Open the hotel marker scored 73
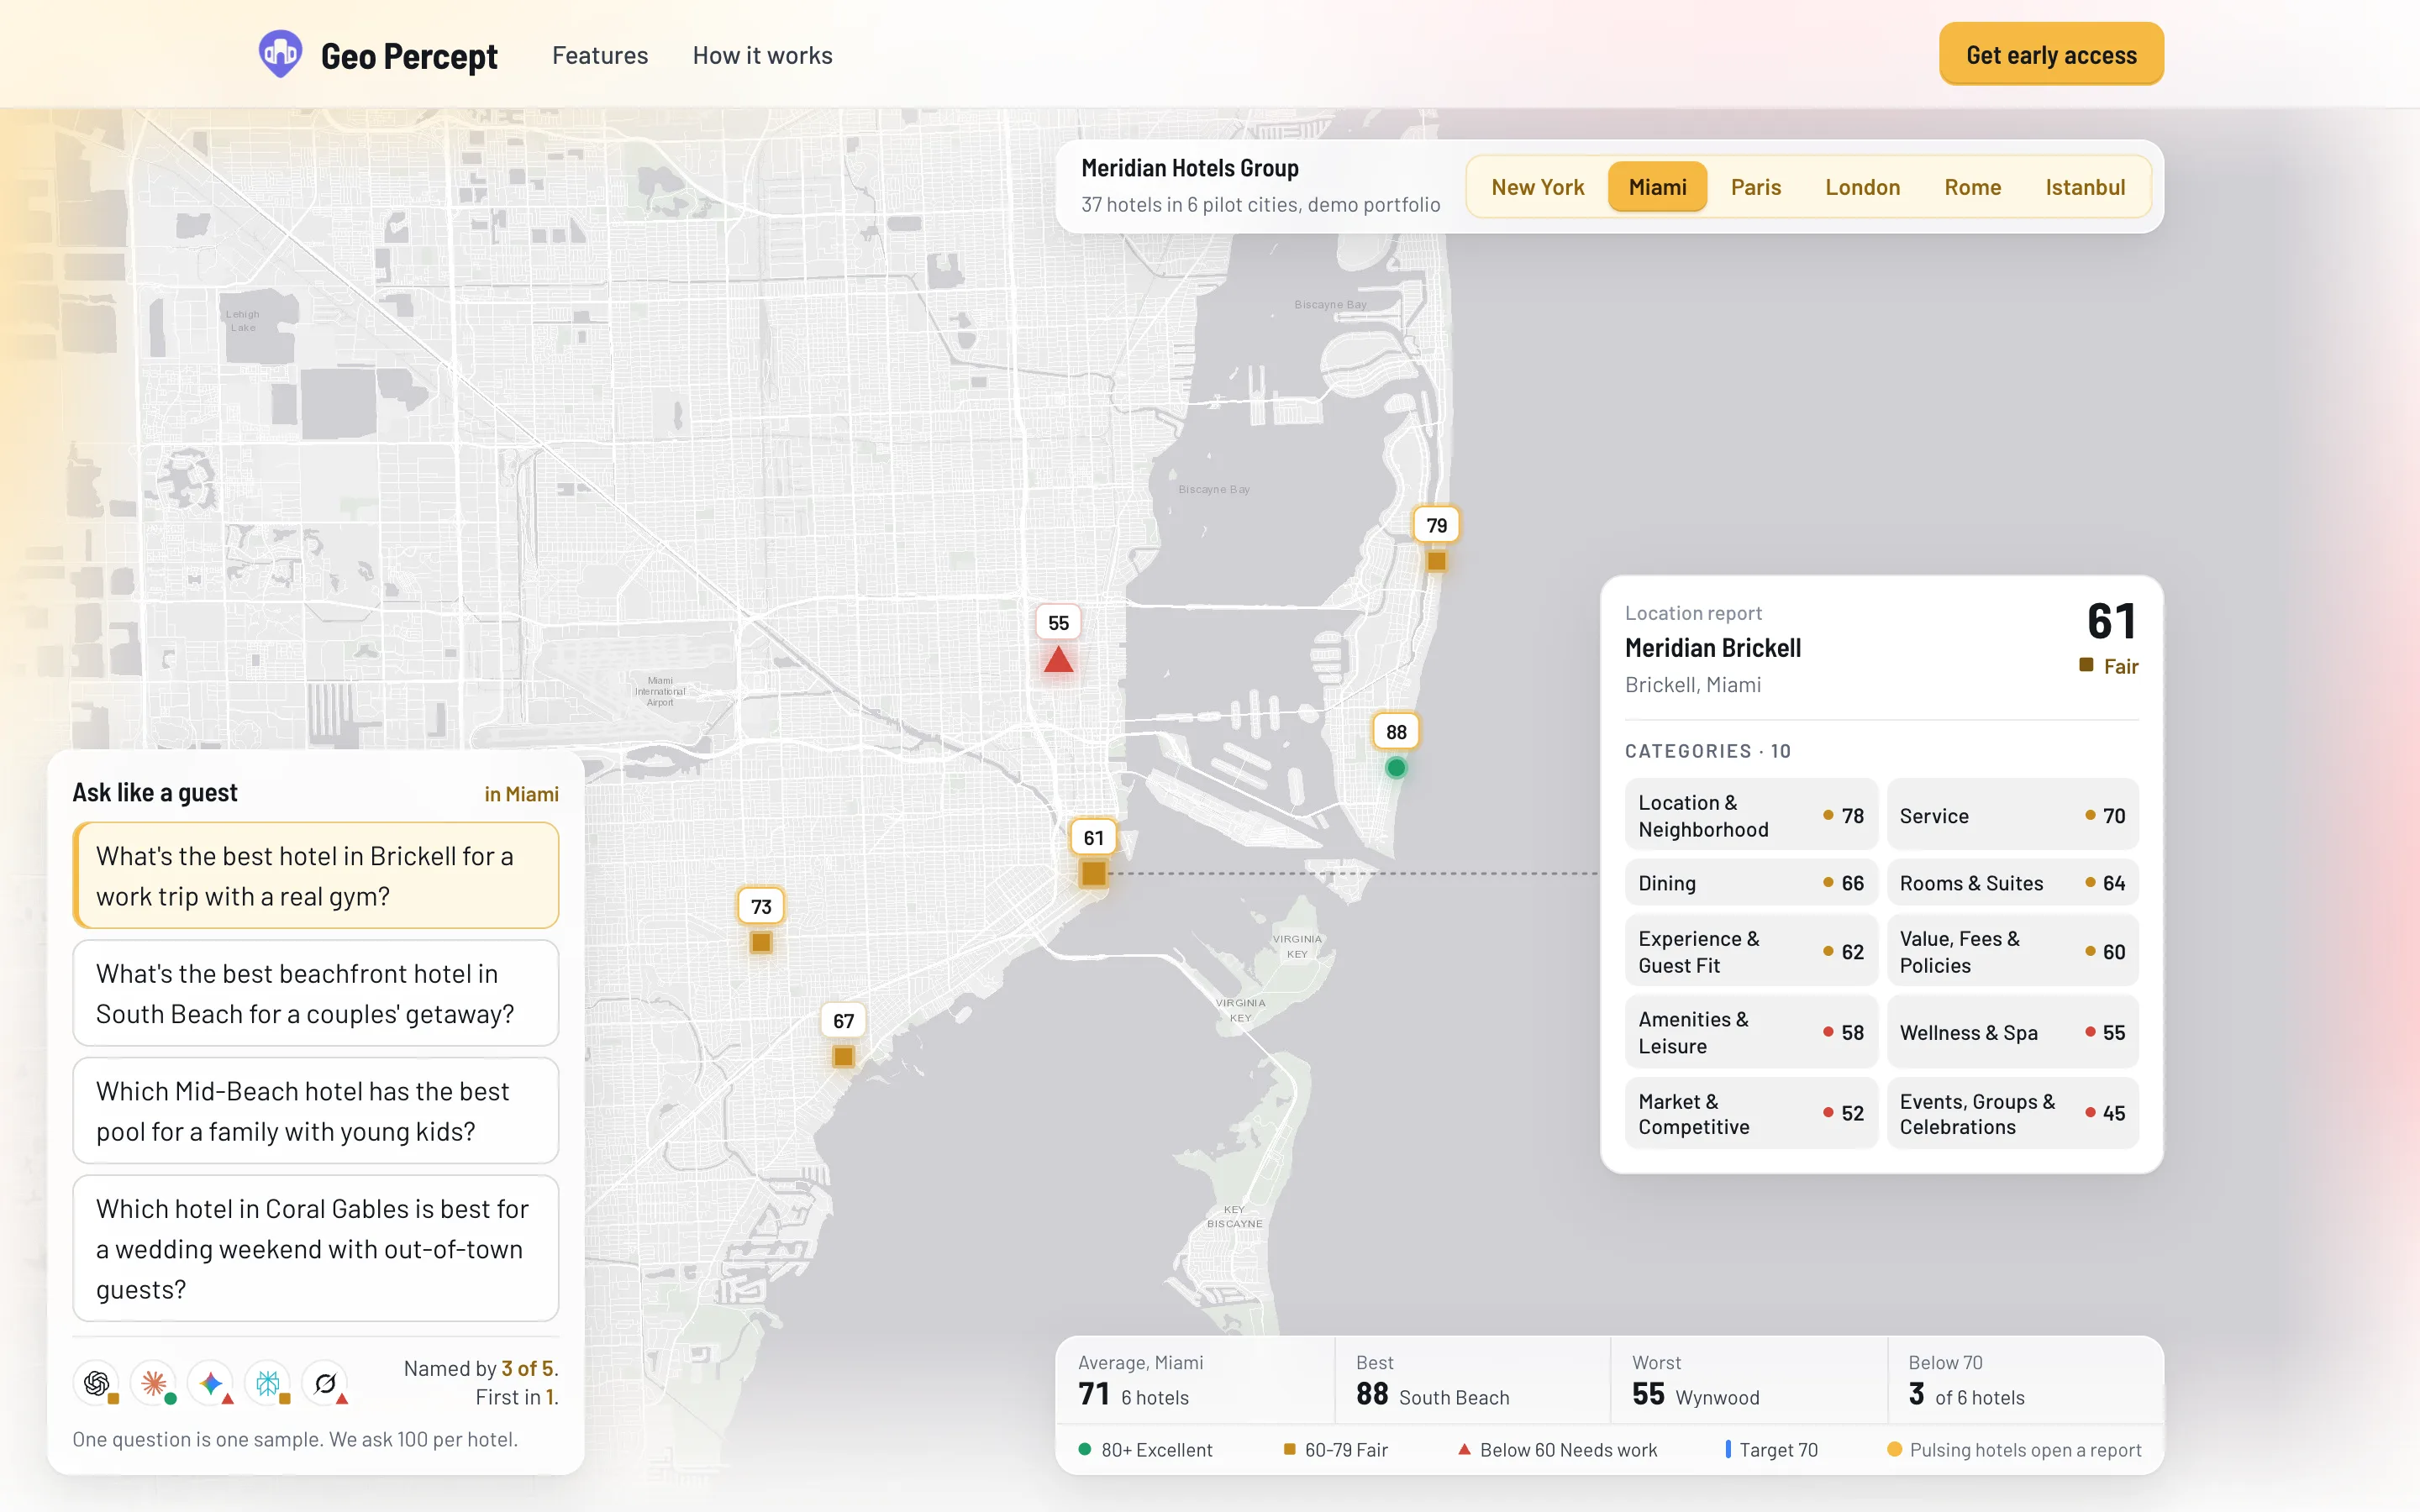Screen dimensions: 2420x1512 (x=761, y=922)
